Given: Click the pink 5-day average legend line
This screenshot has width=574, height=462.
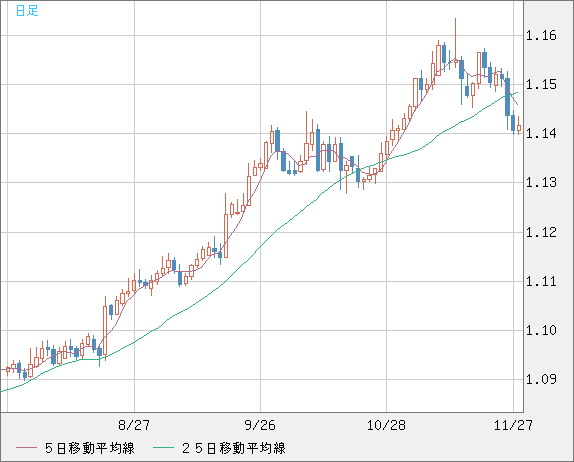Looking at the screenshot, I should [x=26, y=448].
